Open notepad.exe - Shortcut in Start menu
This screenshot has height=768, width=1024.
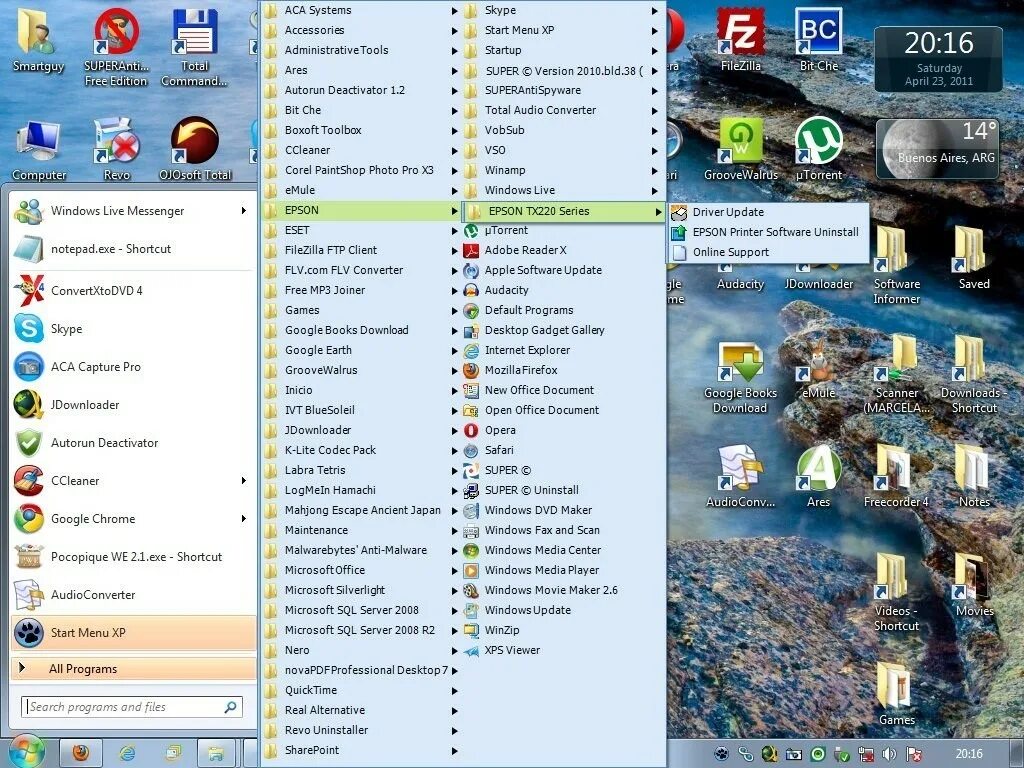pyautogui.click(x=133, y=249)
